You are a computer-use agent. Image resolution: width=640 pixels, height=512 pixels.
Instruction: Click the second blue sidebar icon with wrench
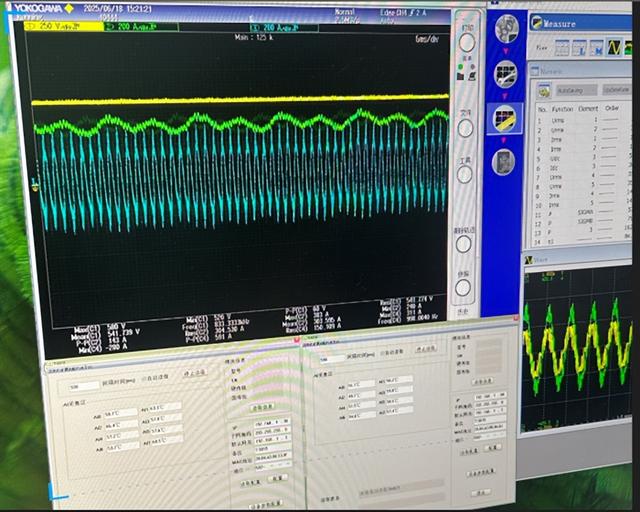pos(506,72)
